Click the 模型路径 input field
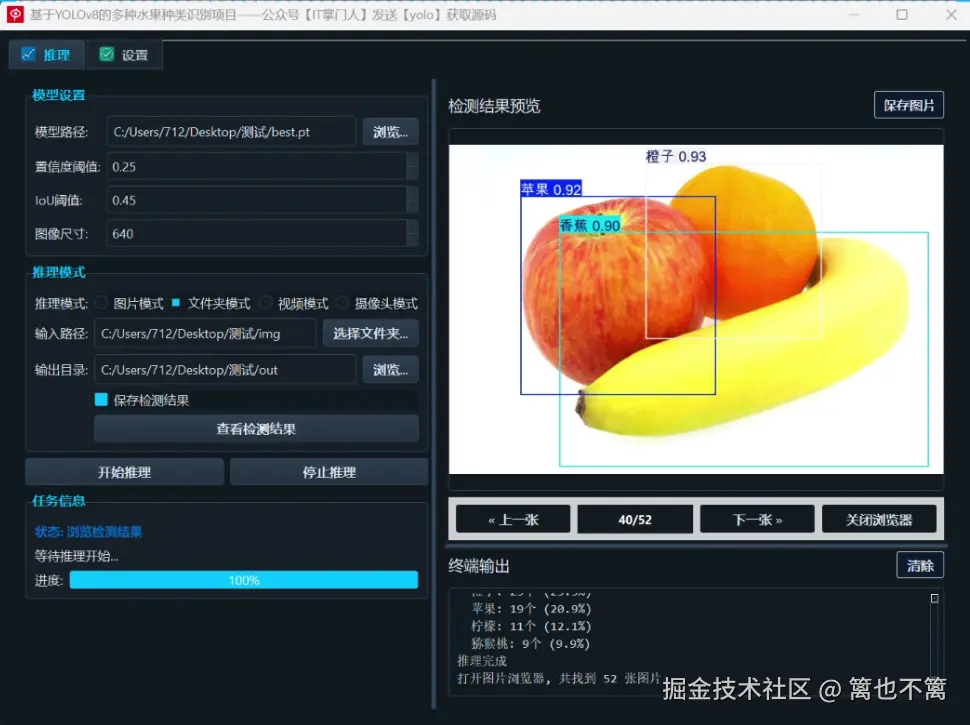This screenshot has width=970, height=725. 231,132
